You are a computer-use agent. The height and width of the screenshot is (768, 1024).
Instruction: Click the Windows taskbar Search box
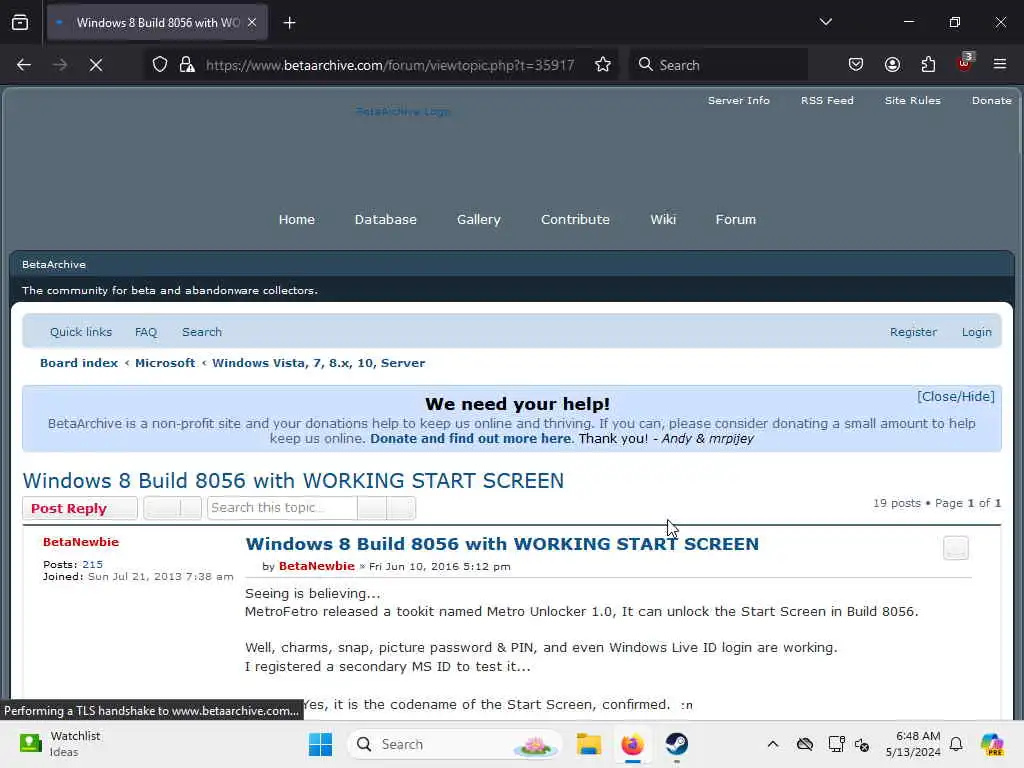455,744
